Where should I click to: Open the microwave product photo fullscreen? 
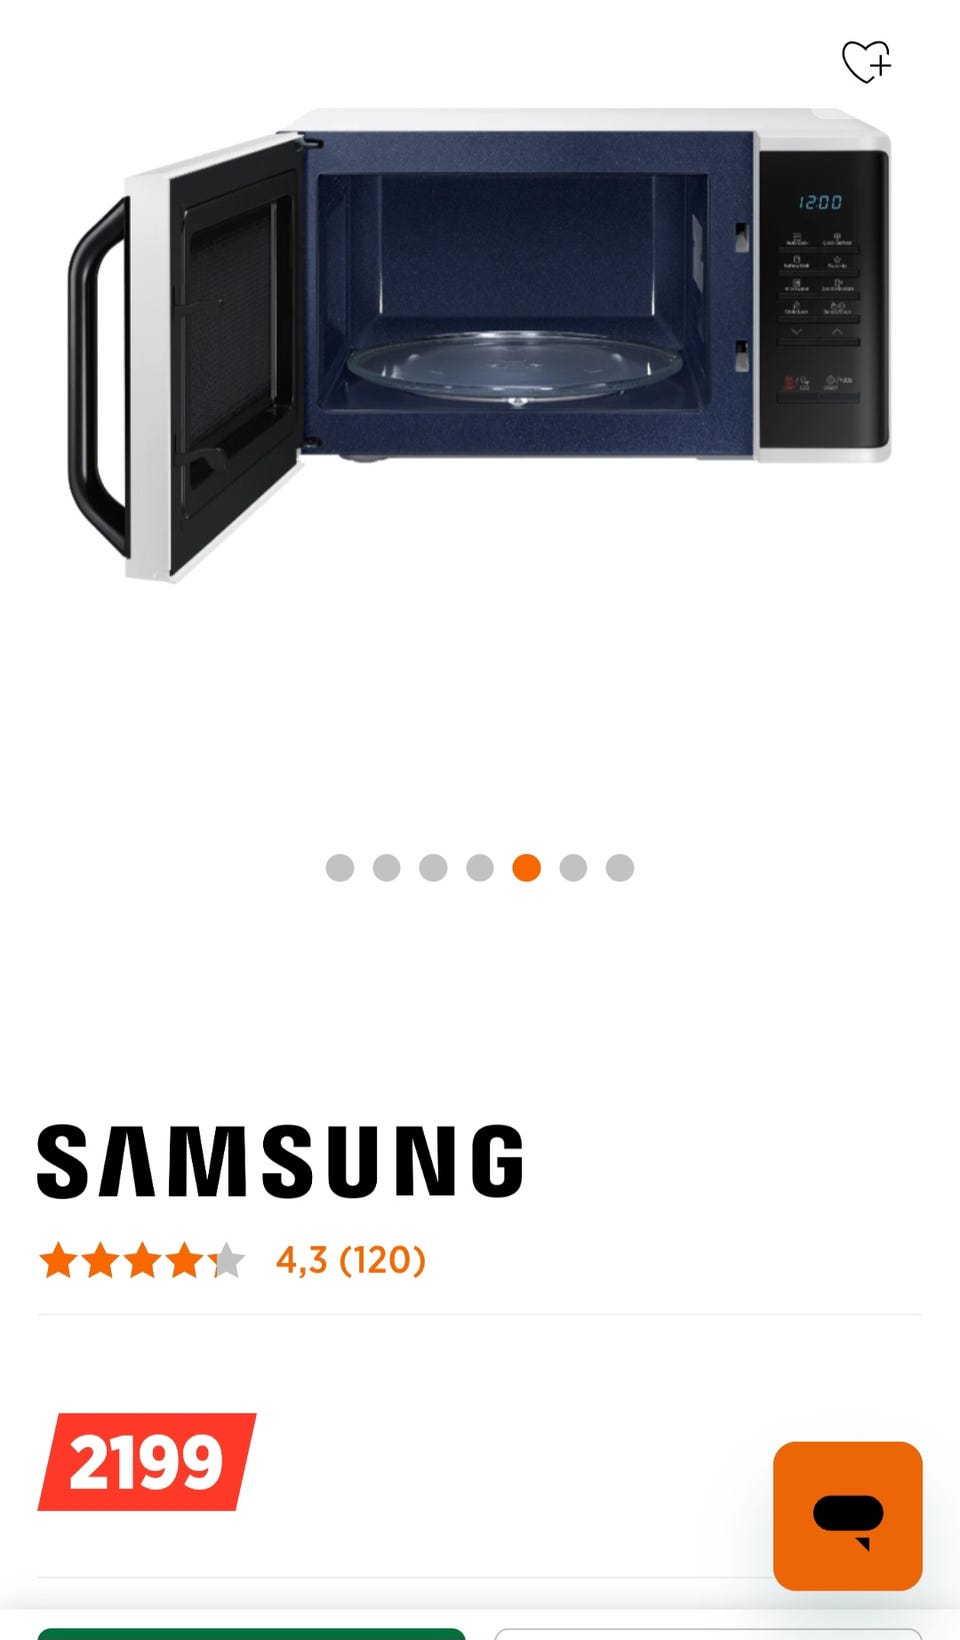point(479,343)
